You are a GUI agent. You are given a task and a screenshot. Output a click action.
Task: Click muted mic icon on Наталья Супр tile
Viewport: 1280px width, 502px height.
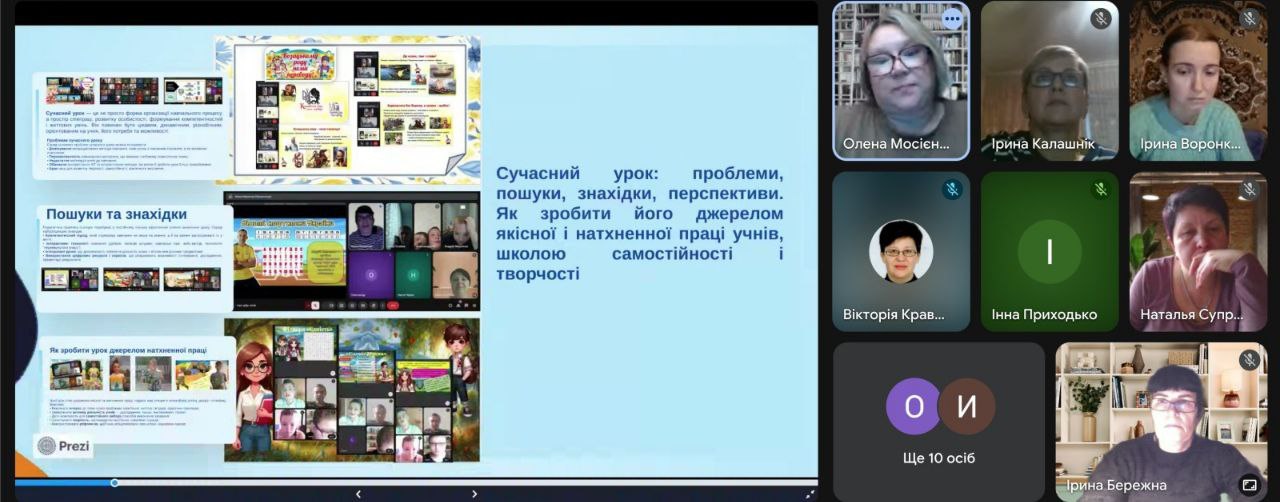1249,190
